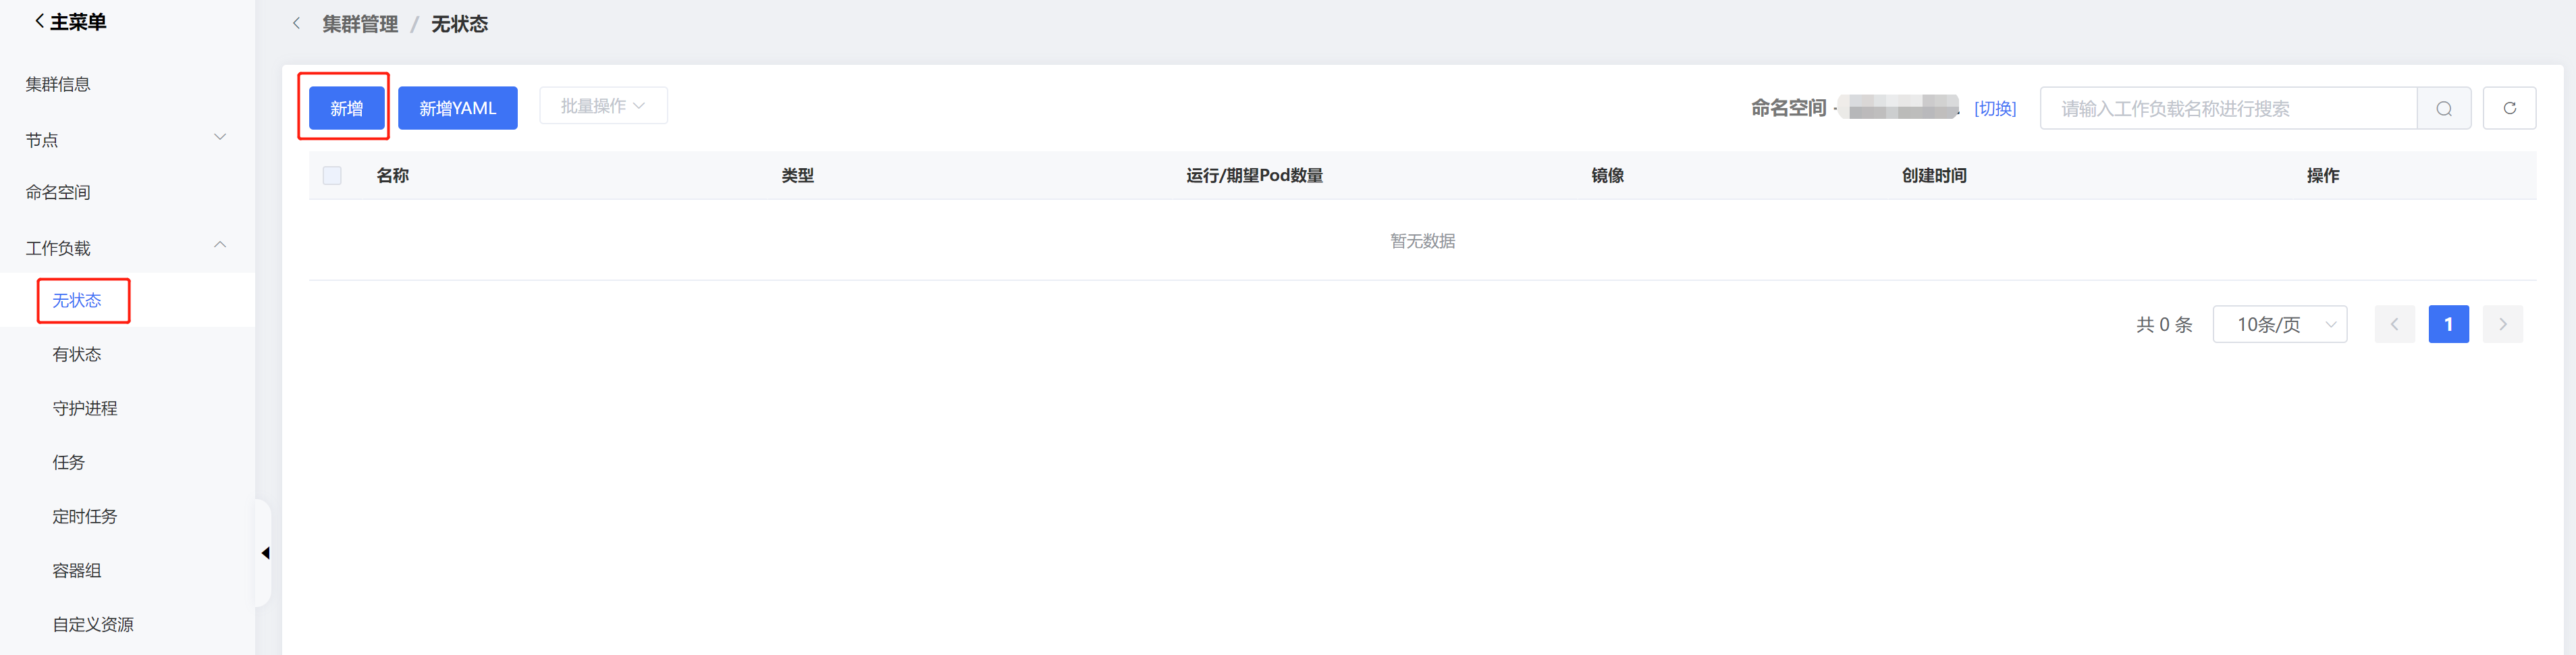Click the 共 0 条 total count text

pyautogui.click(x=2164, y=324)
